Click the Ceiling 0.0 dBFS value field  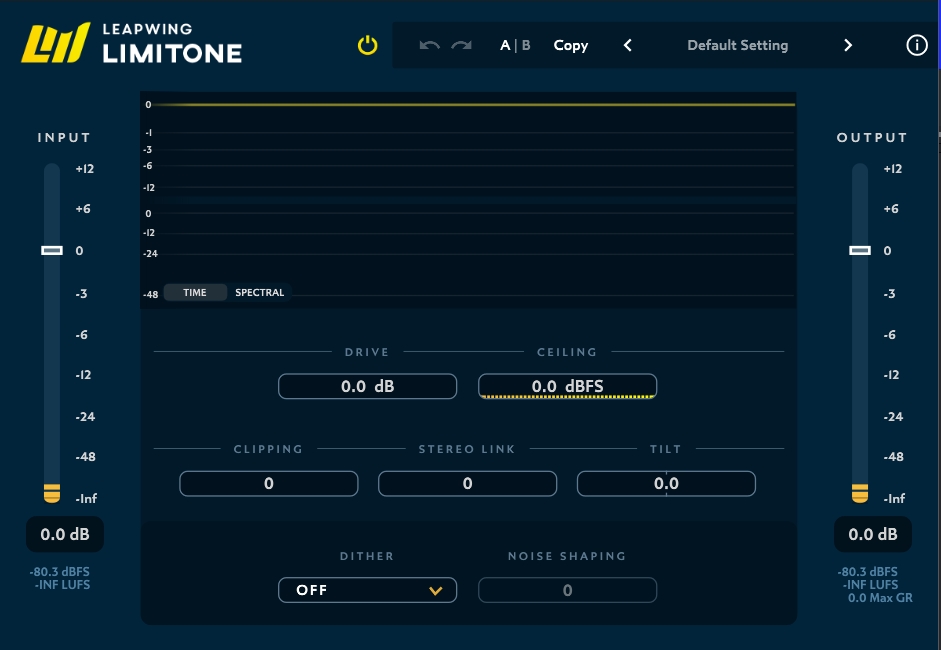point(567,386)
